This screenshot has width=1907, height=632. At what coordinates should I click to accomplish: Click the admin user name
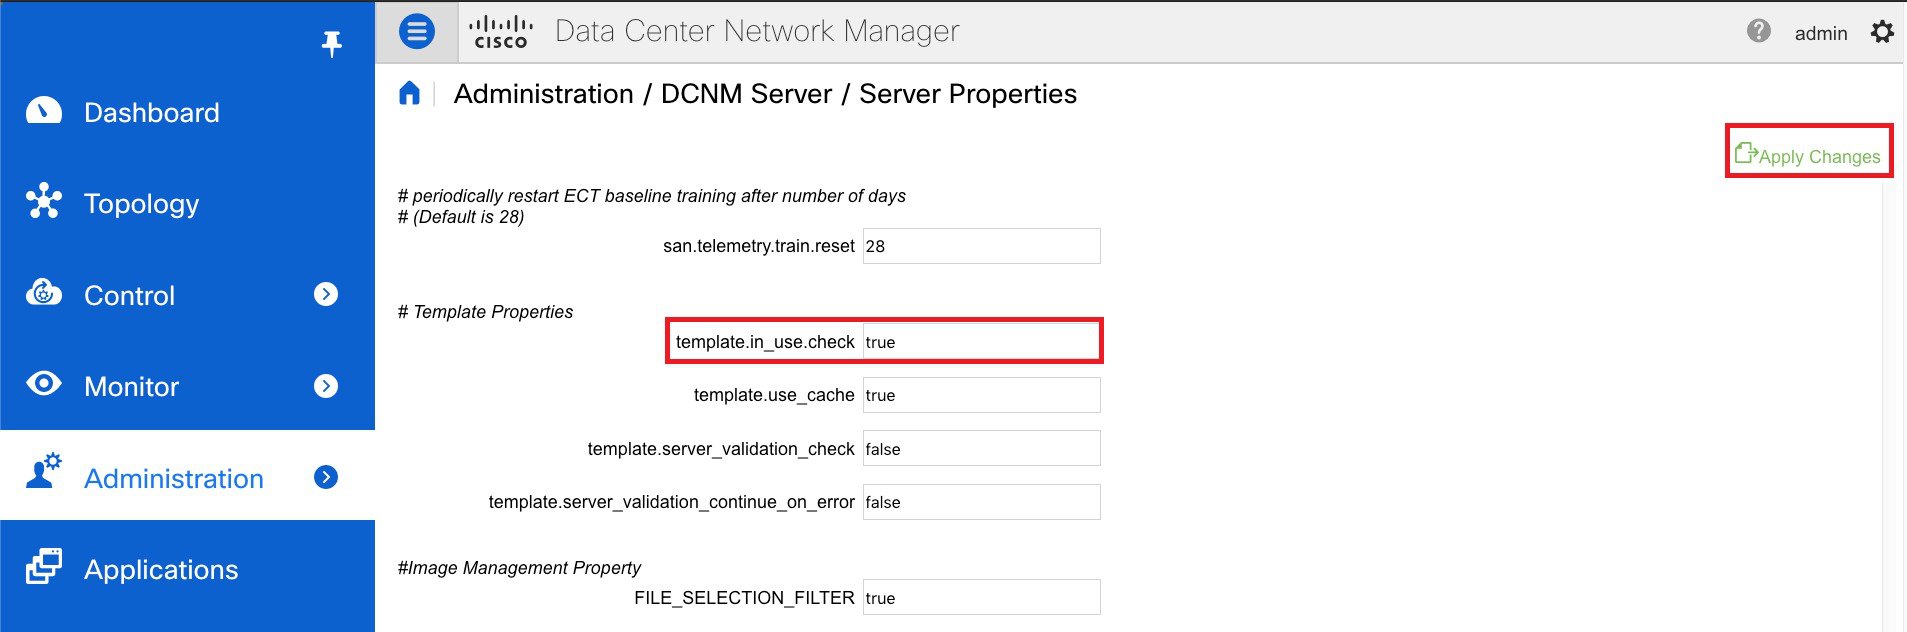[x=1821, y=33]
